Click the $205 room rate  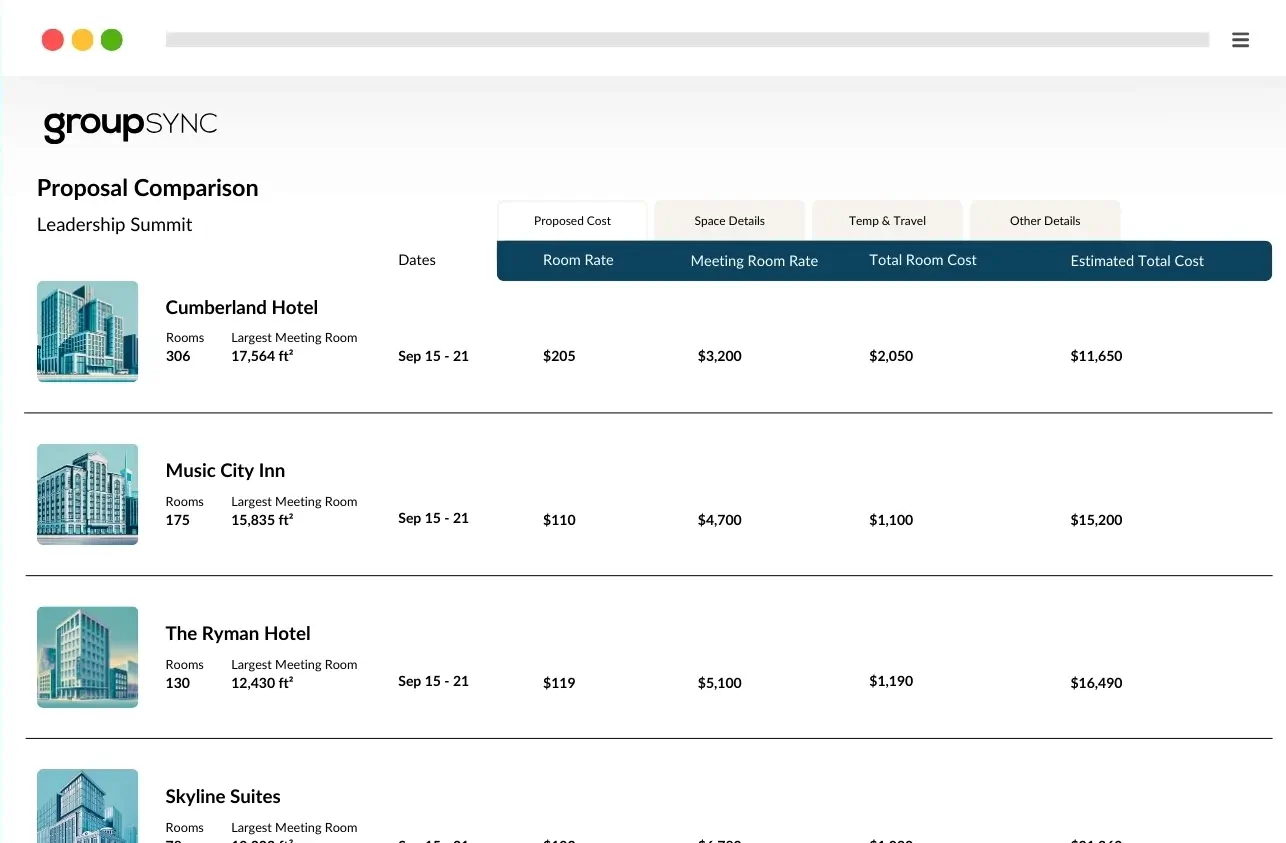tap(559, 356)
